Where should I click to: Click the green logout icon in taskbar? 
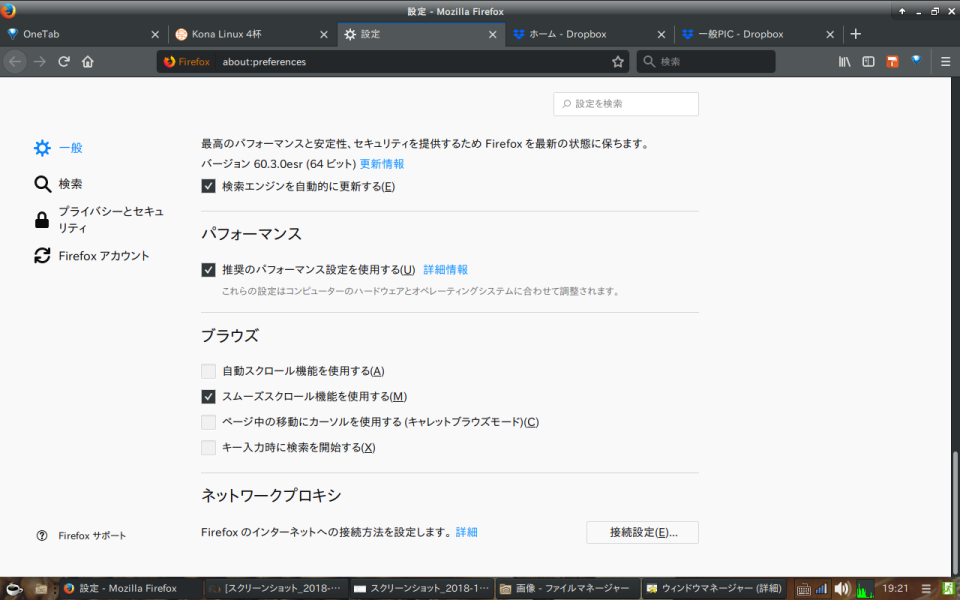(x=948, y=589)
